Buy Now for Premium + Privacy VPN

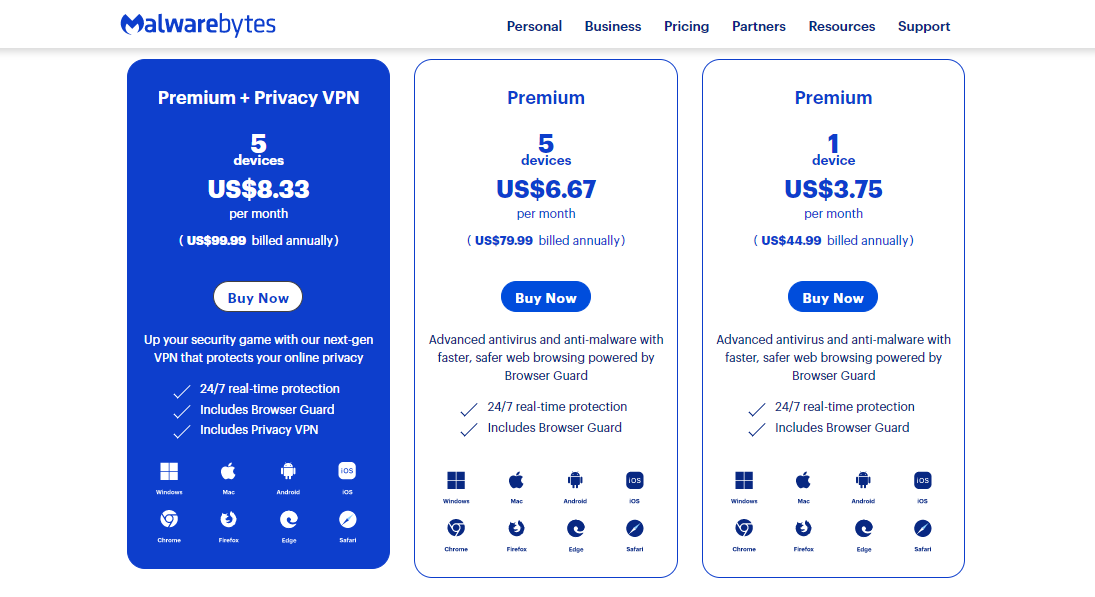pyautogui.click(x=258, y=297)
